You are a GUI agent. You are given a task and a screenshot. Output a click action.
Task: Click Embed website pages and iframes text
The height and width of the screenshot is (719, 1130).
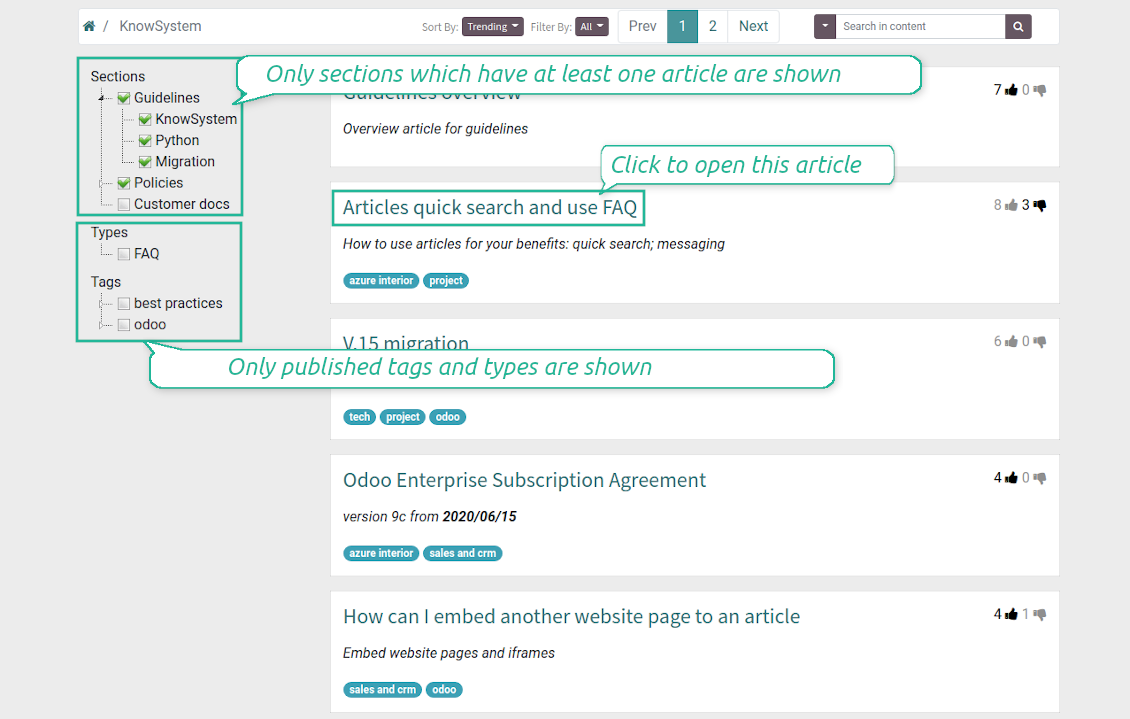tap(449, 653)
